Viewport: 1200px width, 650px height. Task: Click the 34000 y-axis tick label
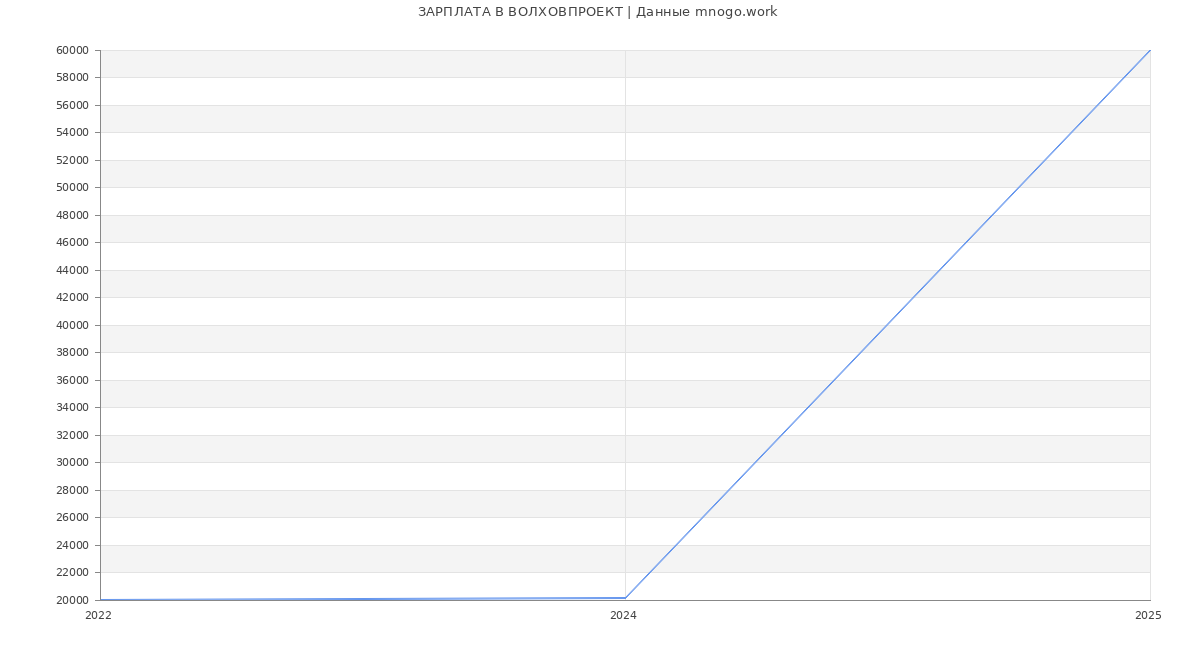[x=72, y=407]
